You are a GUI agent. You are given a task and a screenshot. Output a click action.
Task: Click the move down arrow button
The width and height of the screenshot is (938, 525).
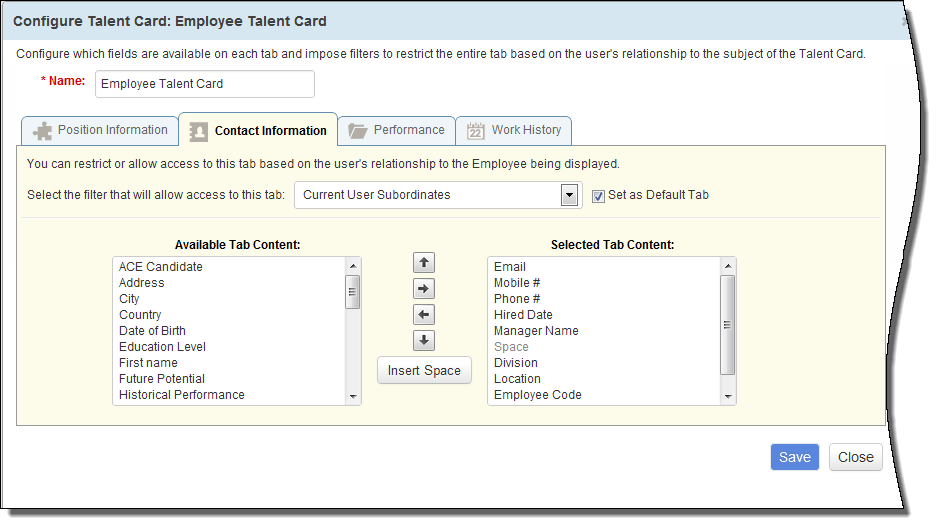(x=424, y=340)
